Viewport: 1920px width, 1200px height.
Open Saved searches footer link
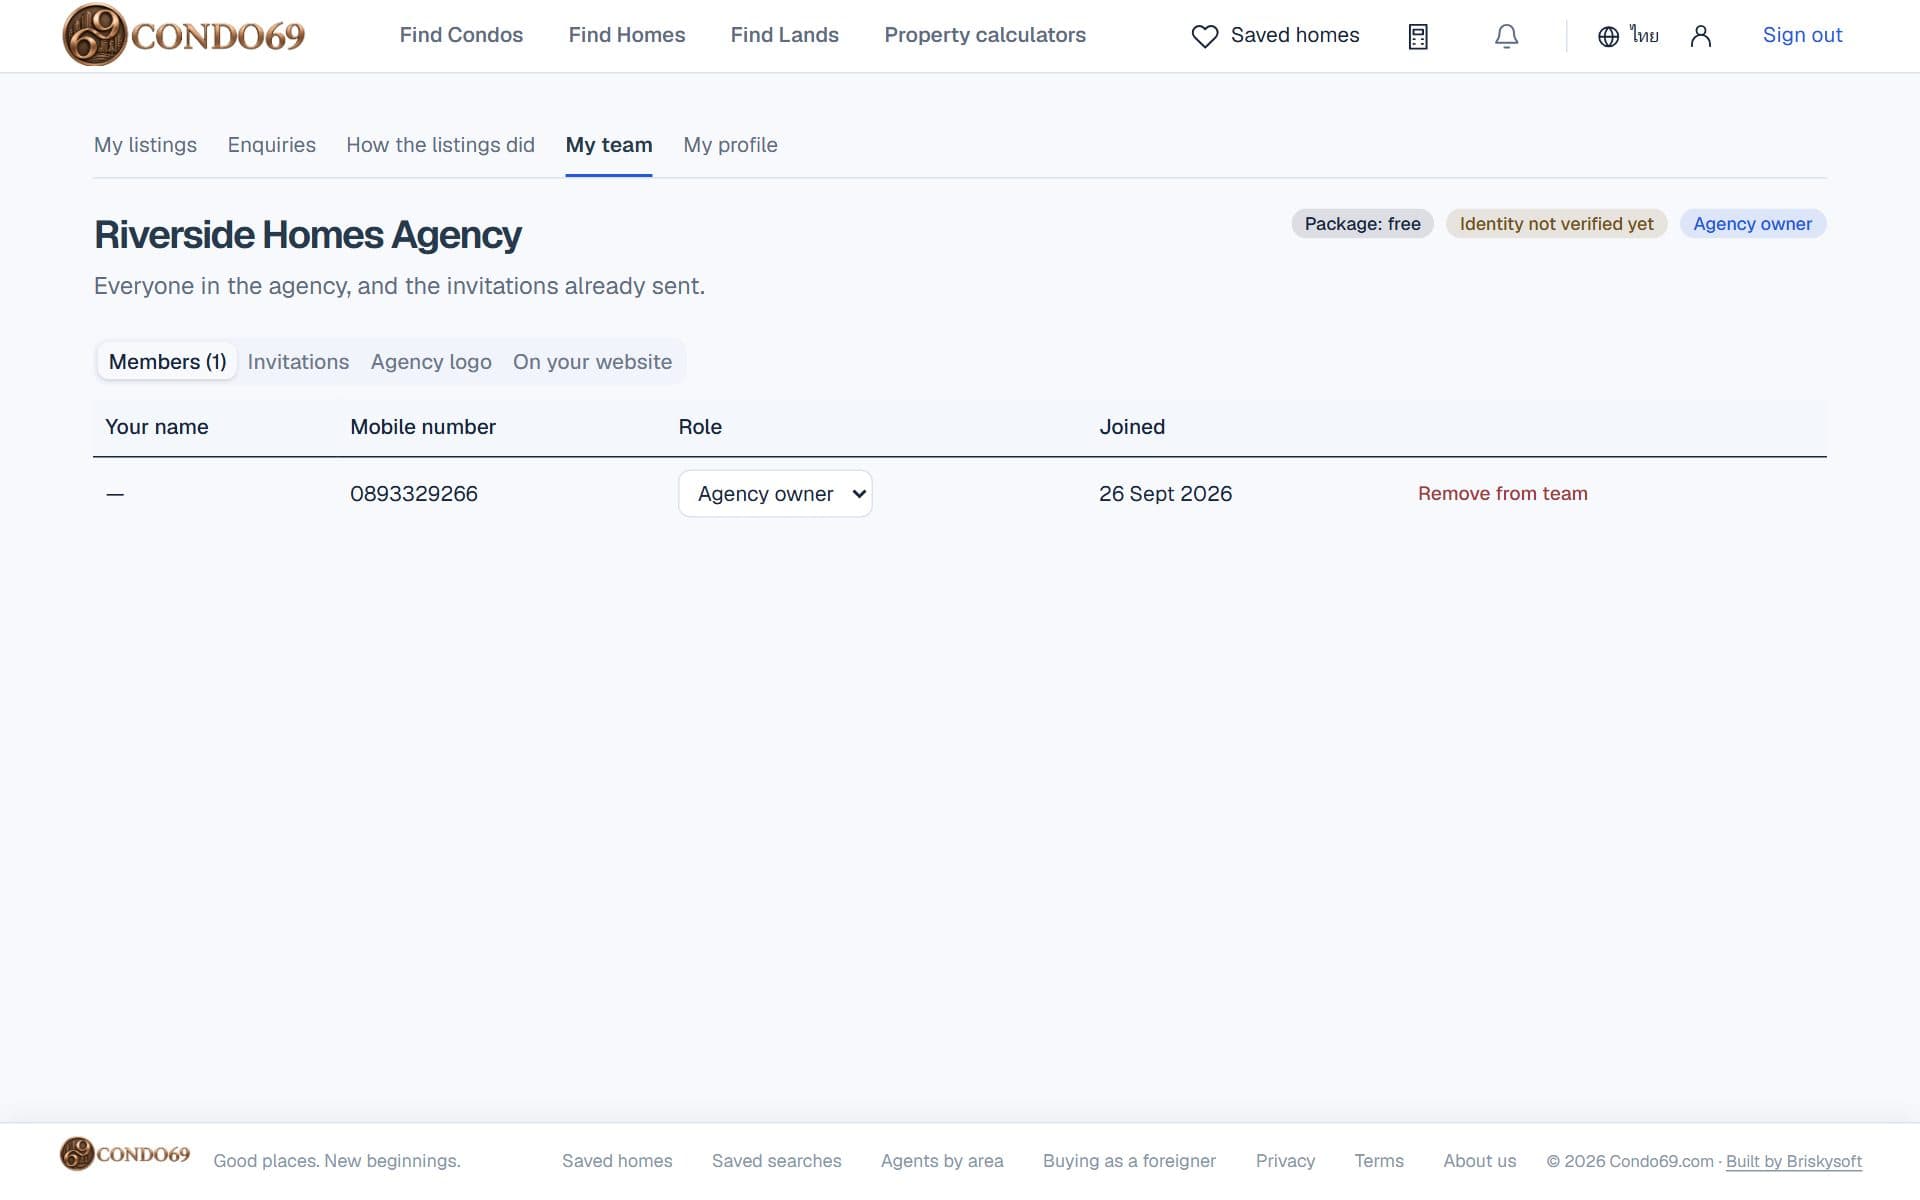776,1161
